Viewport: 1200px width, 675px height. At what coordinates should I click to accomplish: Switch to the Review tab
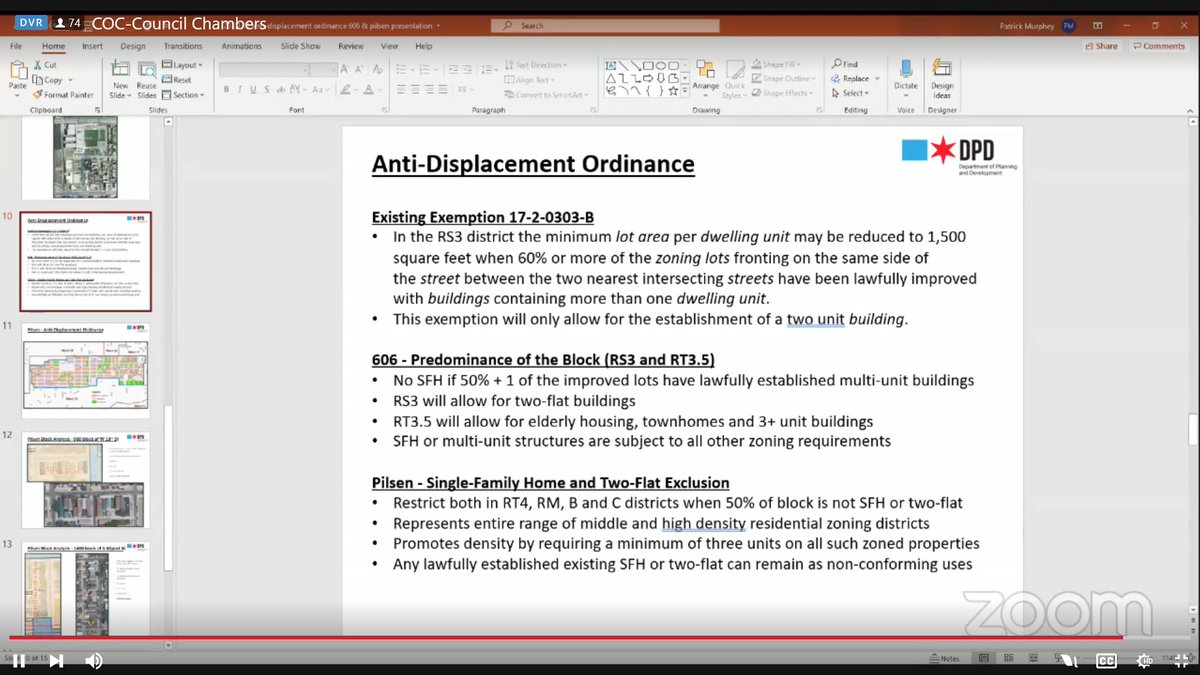coord(350,46)
